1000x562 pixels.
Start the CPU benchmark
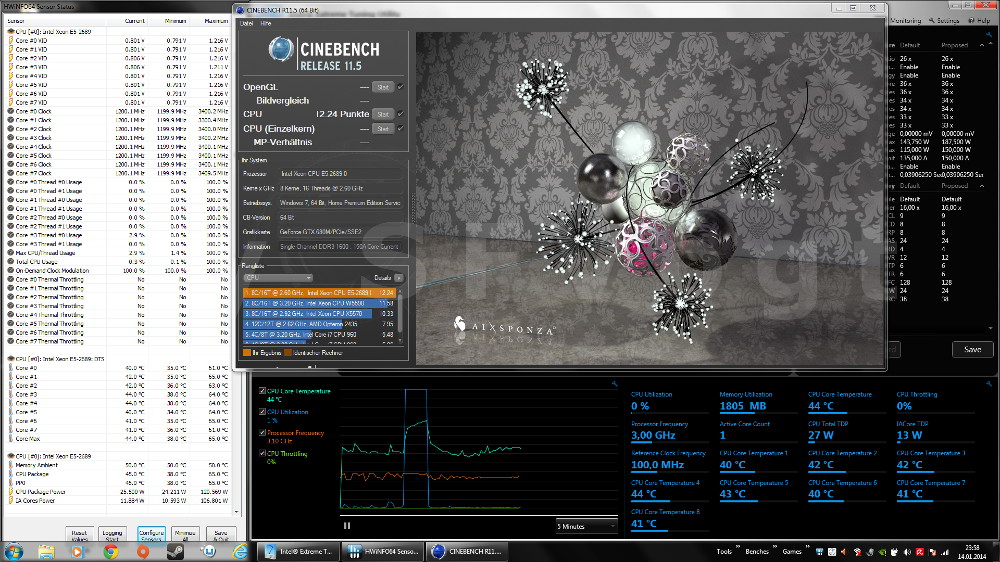pyautogui.click(x=383, y=114)
